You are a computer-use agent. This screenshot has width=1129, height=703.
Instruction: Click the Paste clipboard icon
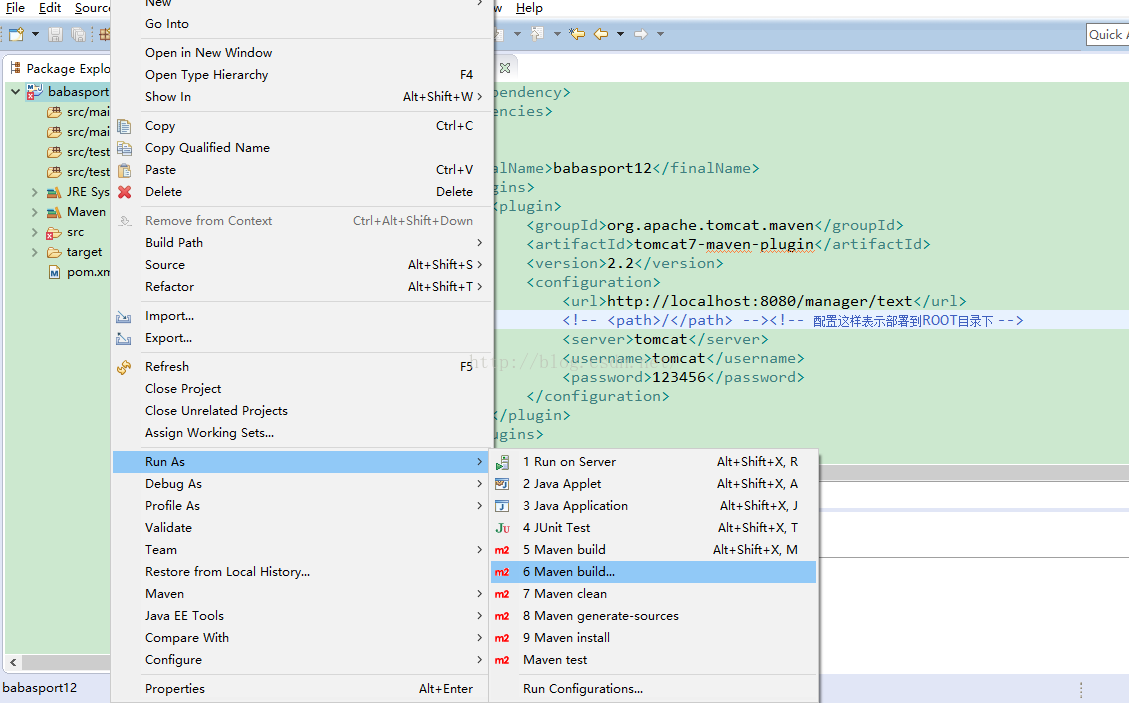[125, 170]
